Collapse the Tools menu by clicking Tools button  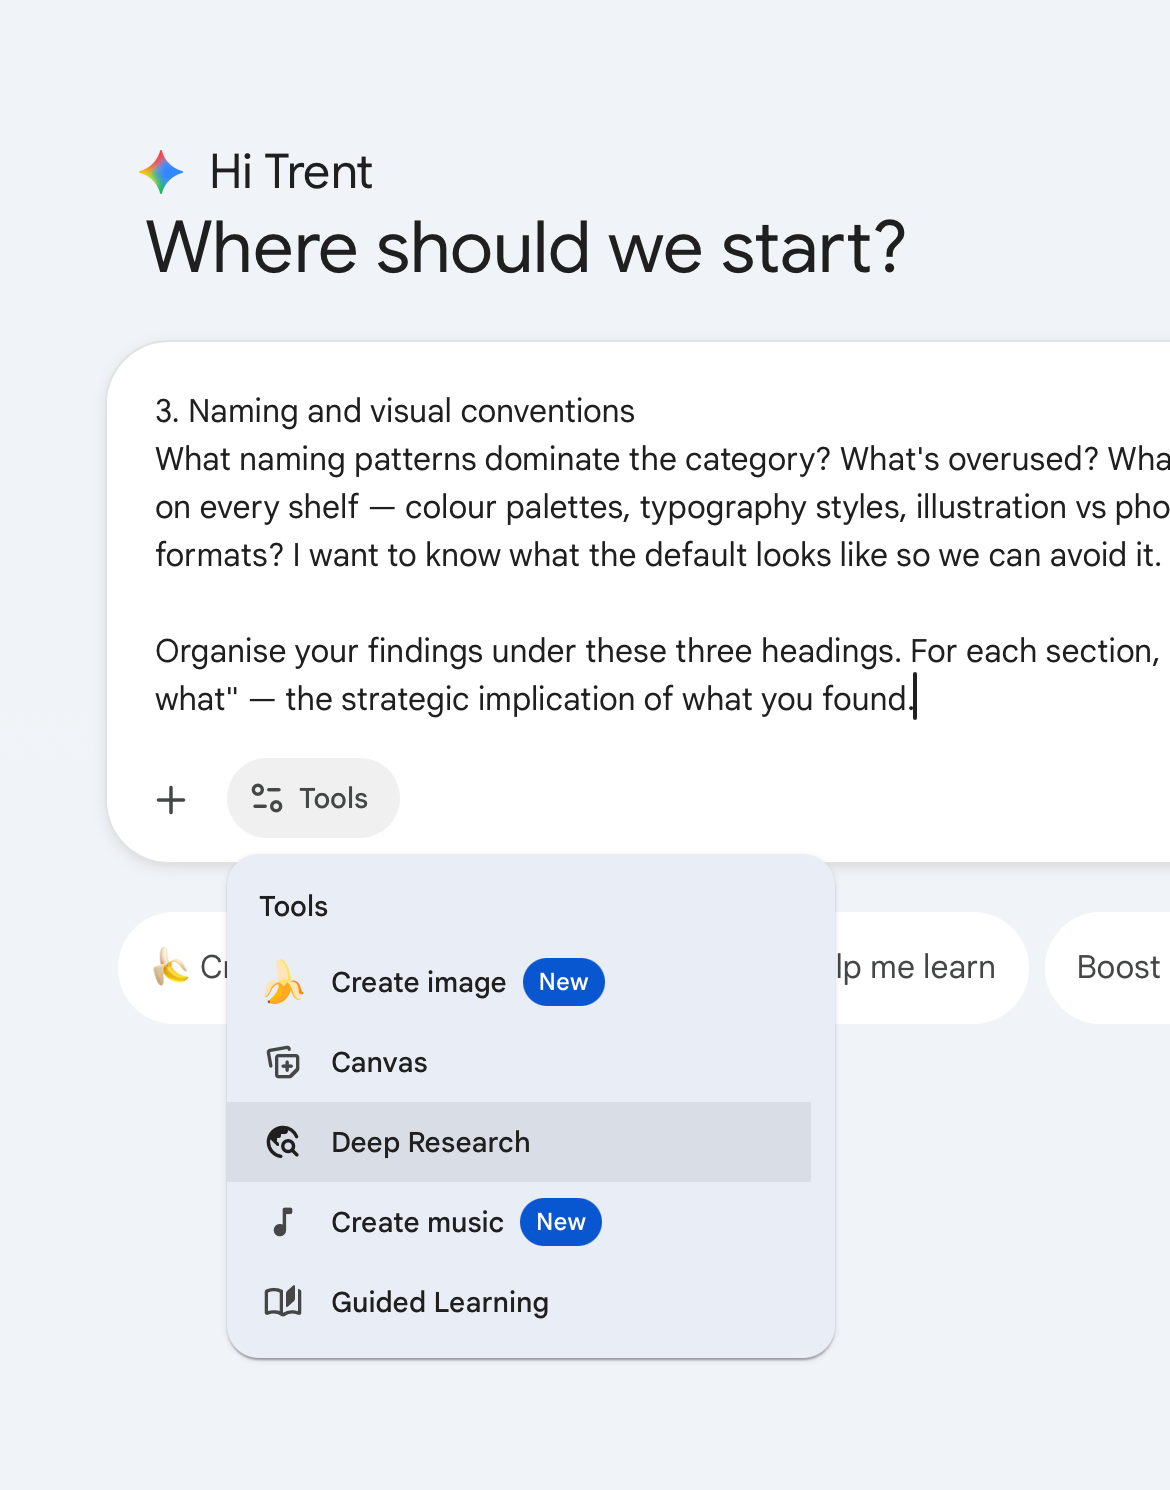(x=313, y=798)
